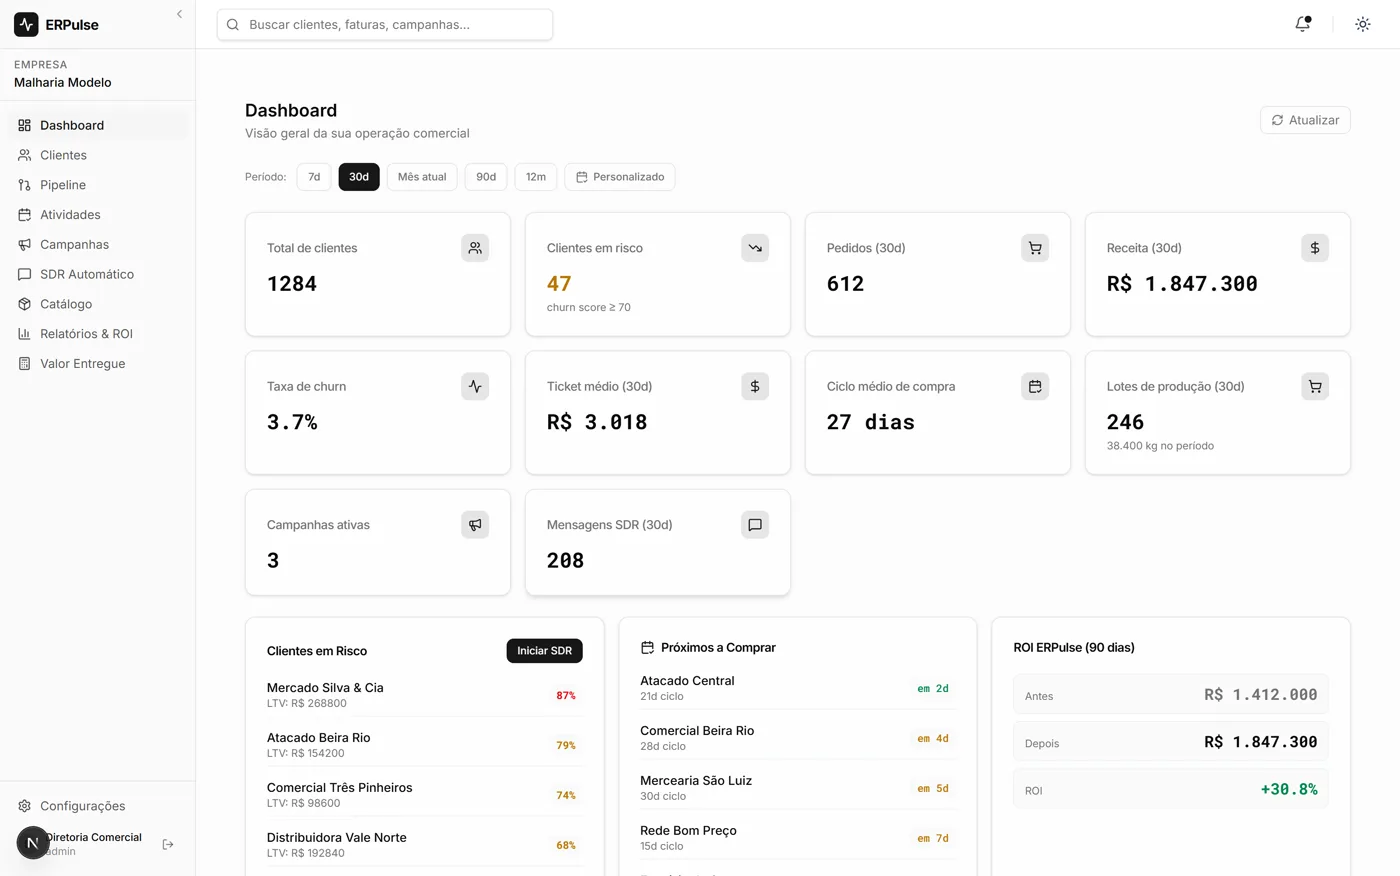Click the 79% churn score badge
The image size is (1400, 876).
click(566, 745)
